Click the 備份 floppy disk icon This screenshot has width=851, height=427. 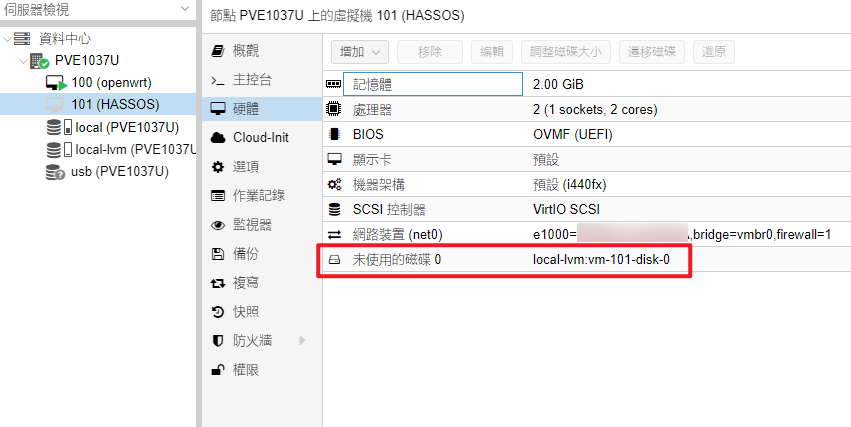point(218,254)
